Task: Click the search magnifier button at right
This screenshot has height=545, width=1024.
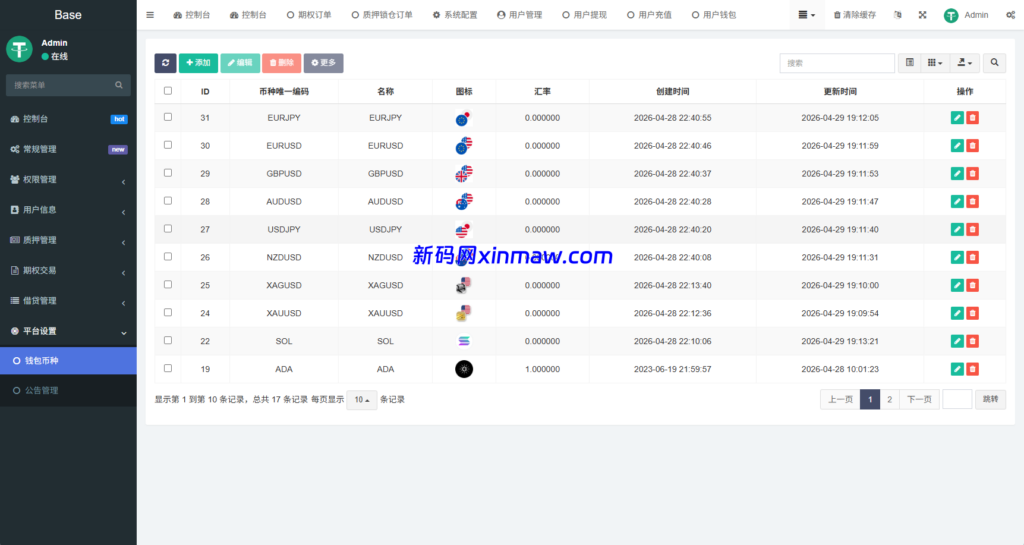Action: pos(995,63)
